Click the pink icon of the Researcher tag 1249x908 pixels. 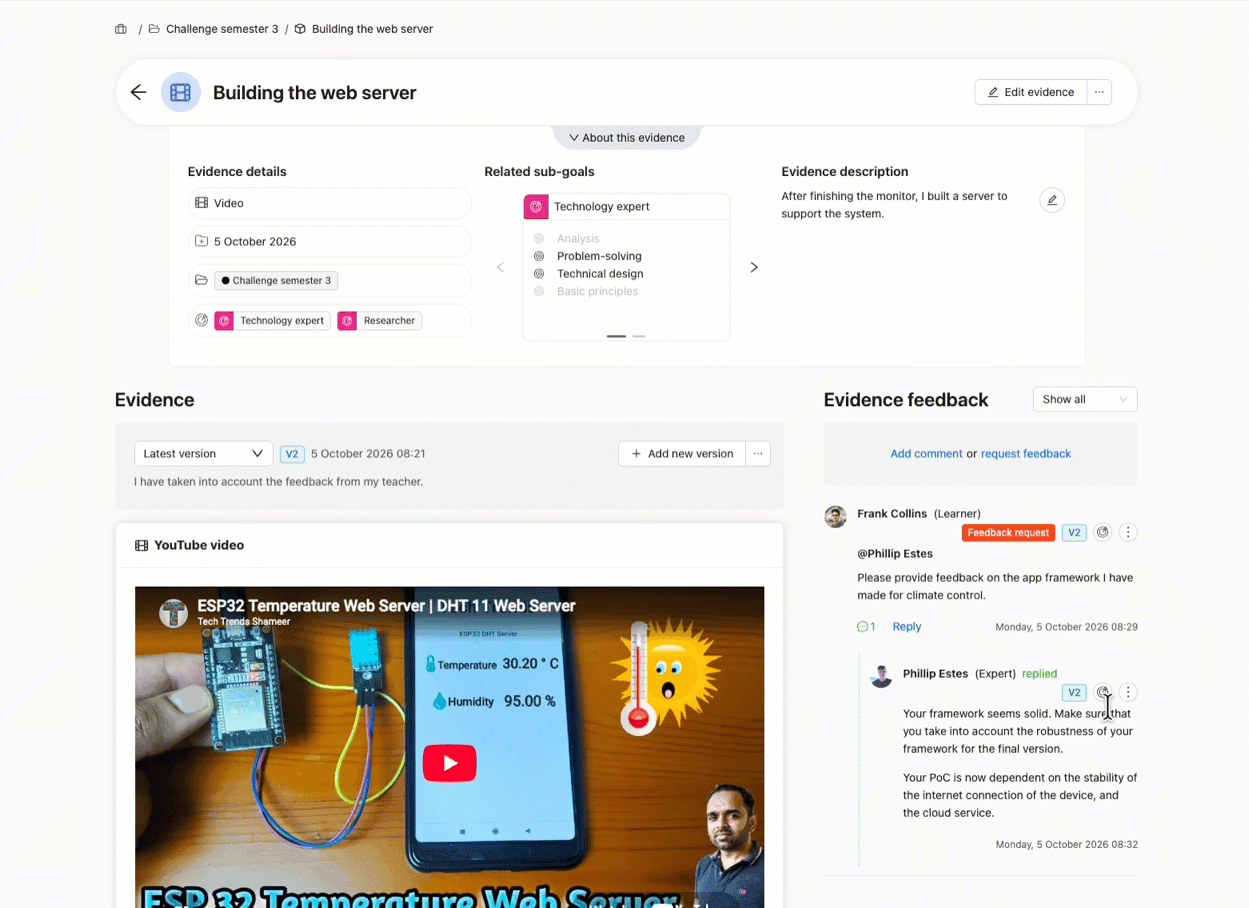[x=347, y=321]
